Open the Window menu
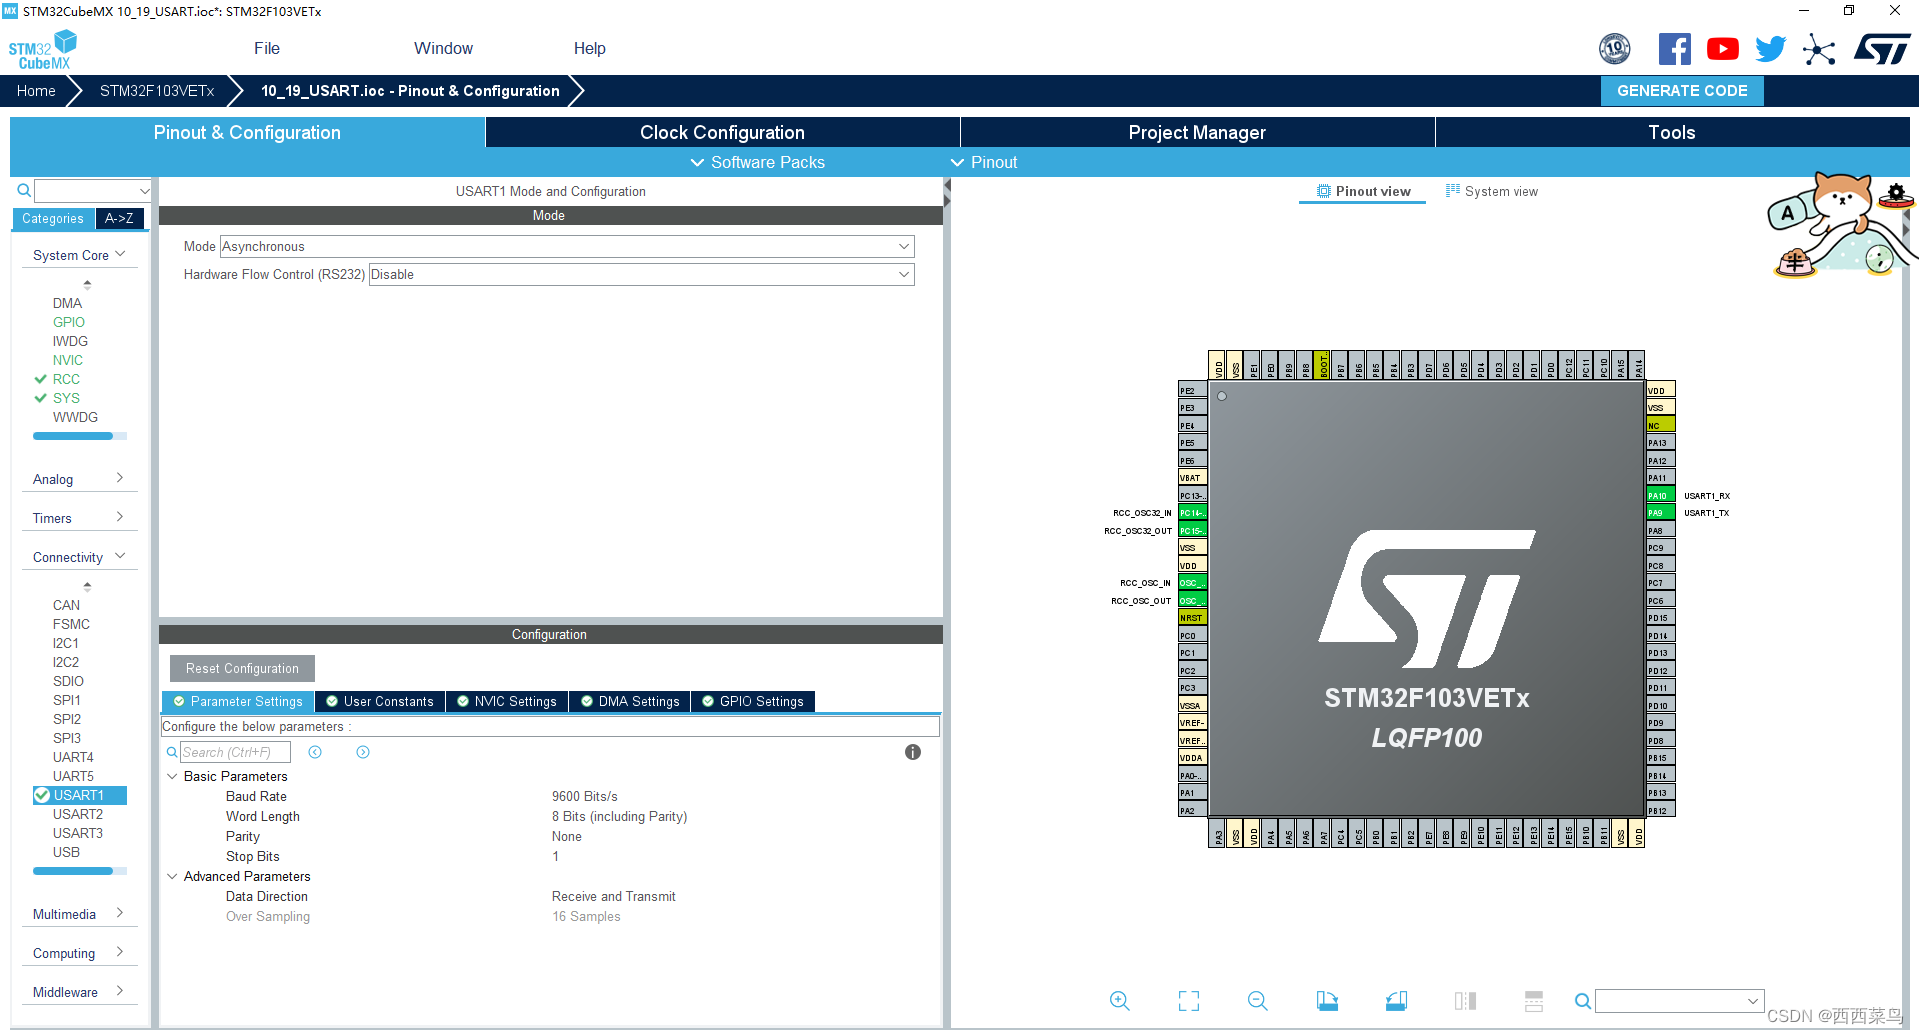Viewport: 1919px width, 1034px height. tap(443, 48)
